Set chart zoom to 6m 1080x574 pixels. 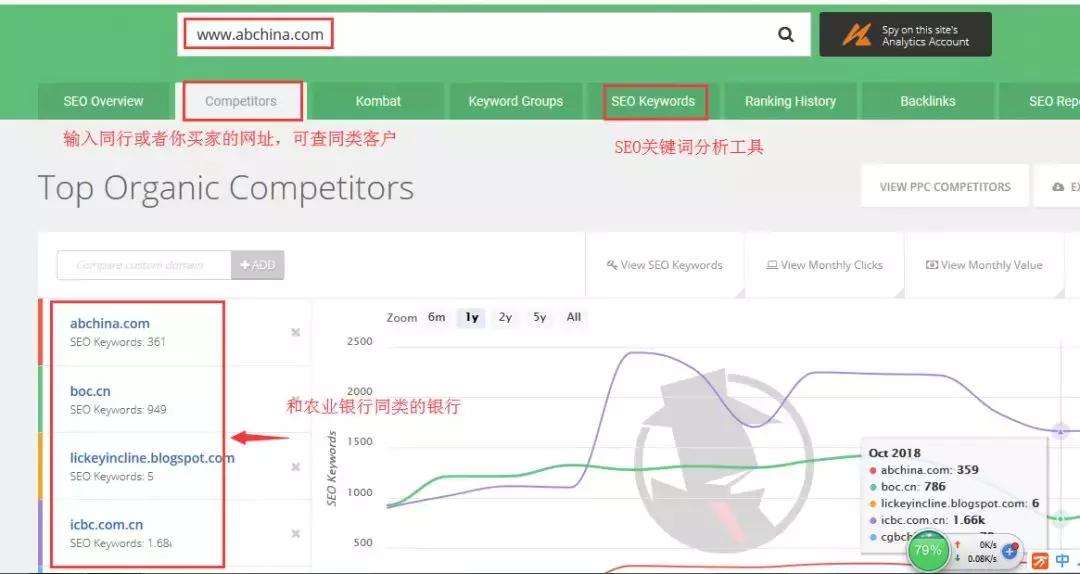click(437, 318)
